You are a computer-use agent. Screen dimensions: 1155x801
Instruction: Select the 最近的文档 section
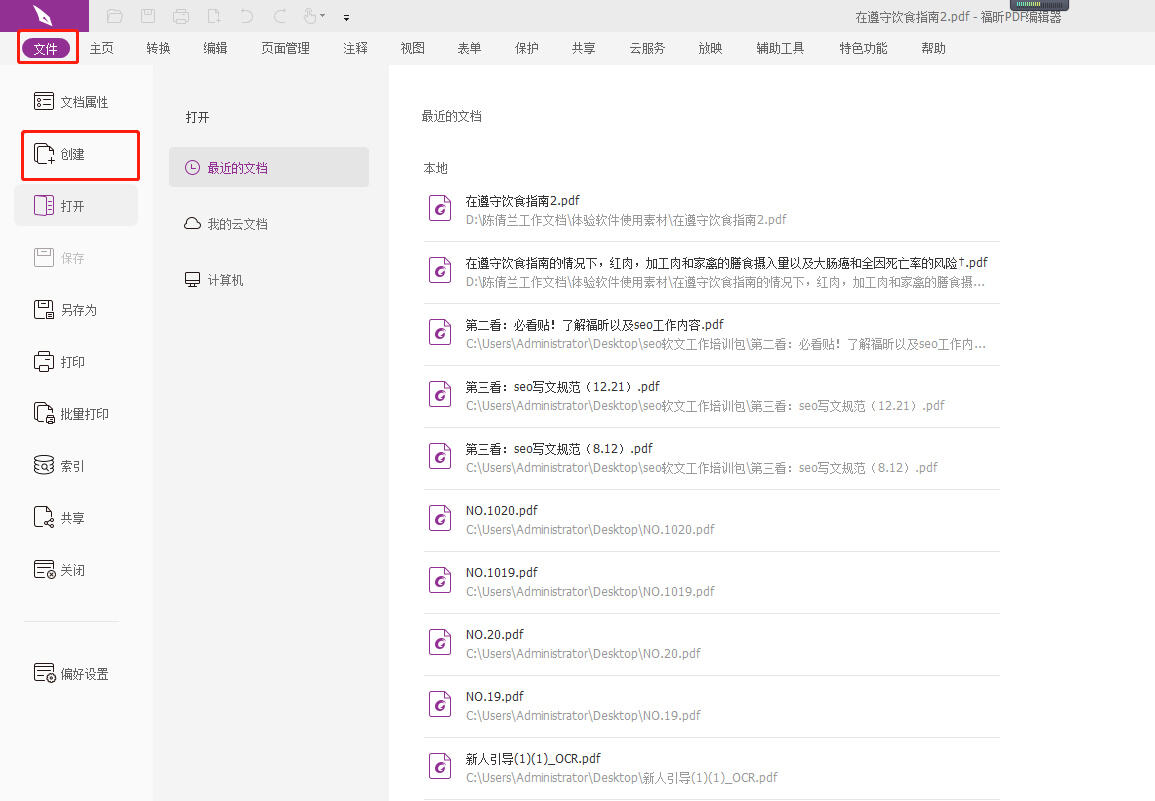tap(247, 167)
